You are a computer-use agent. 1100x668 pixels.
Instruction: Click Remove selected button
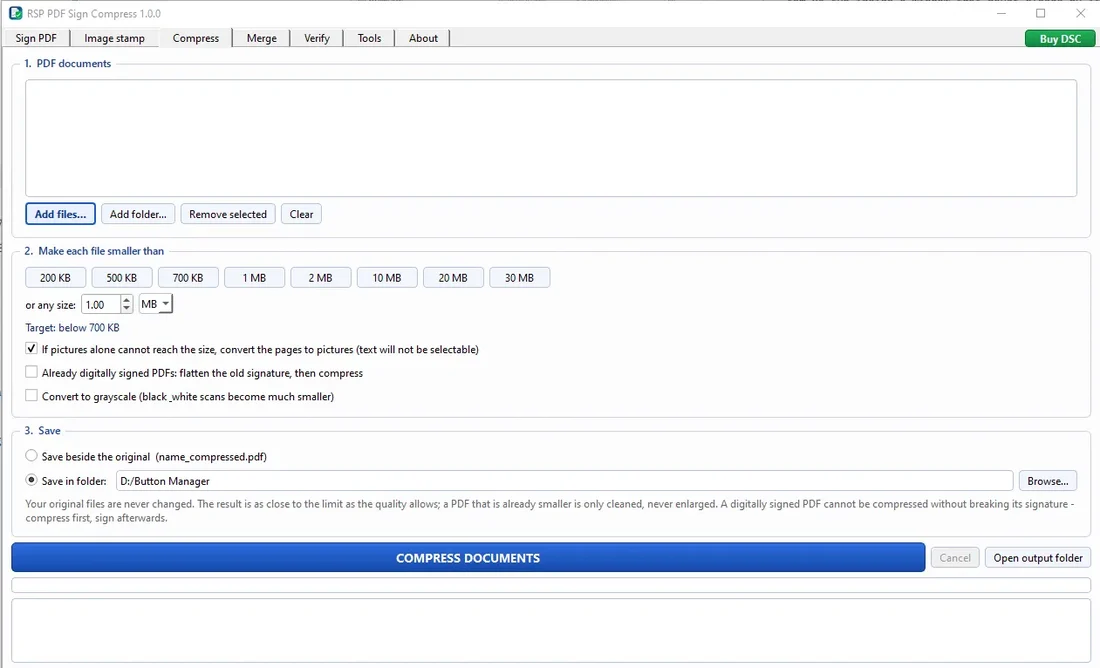pyautogui.click(x=228, y=214)
